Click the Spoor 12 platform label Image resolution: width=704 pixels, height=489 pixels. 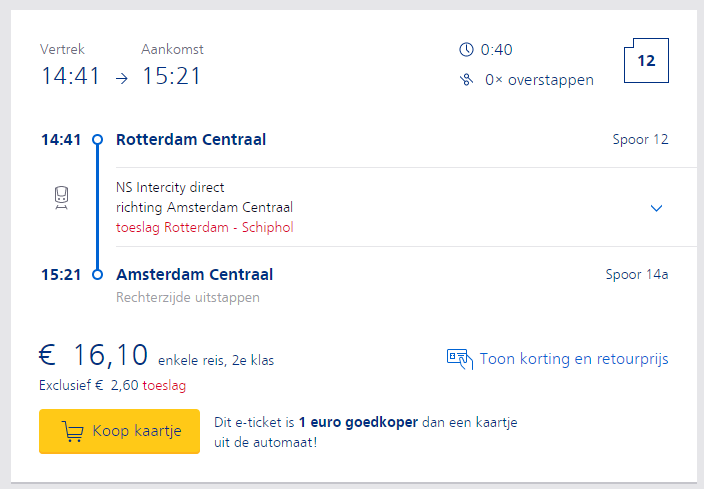point(640,140)
